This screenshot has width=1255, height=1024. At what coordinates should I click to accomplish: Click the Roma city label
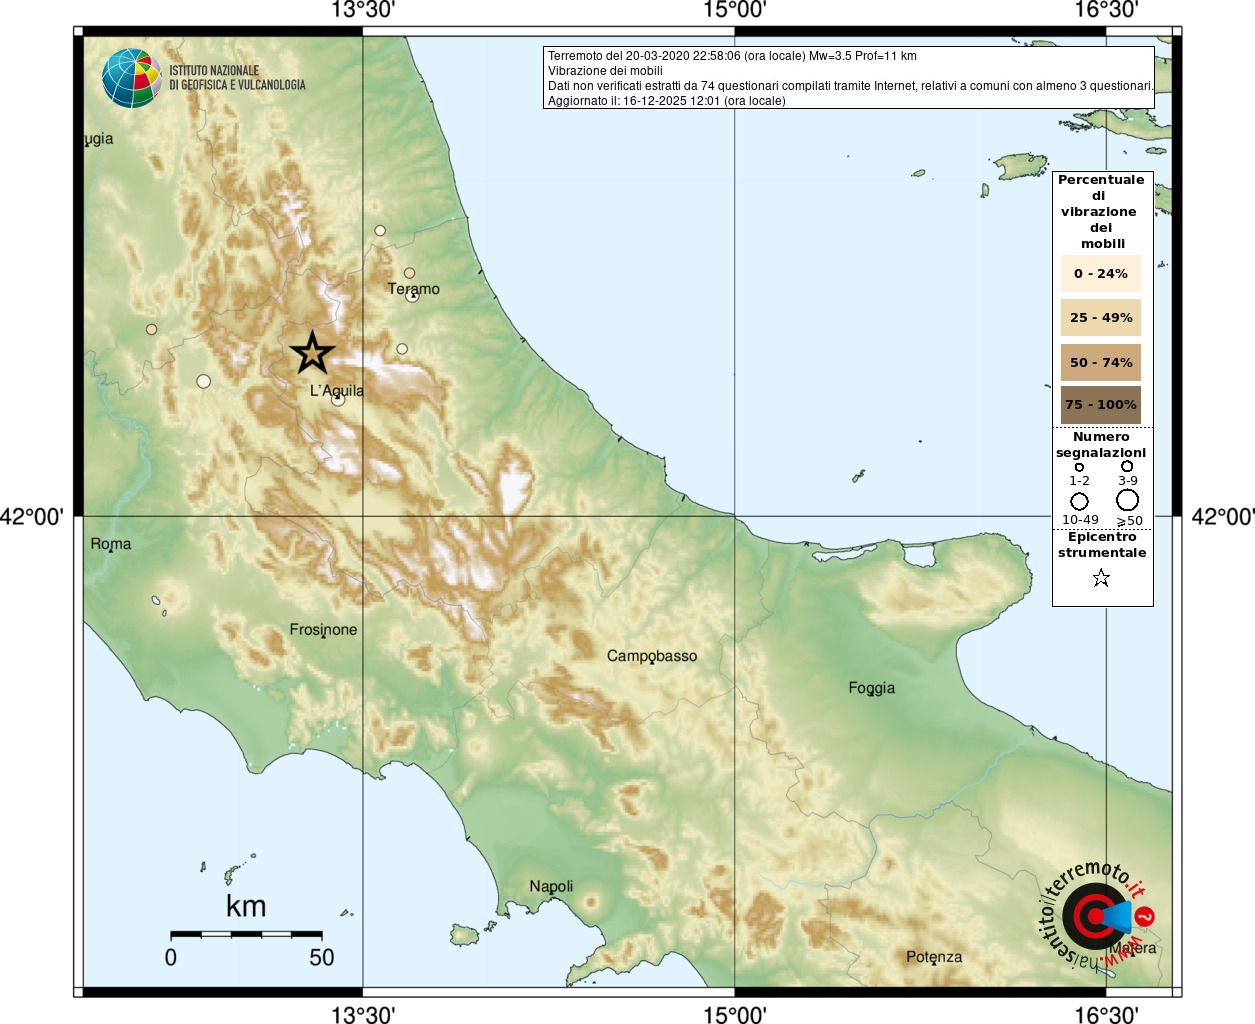111,544
